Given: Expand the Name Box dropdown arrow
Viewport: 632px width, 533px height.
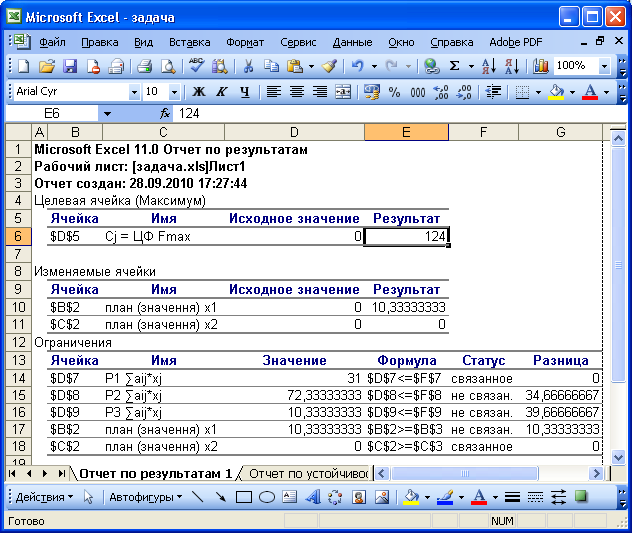Looking at the screenshot, I should tap(107, 114).
